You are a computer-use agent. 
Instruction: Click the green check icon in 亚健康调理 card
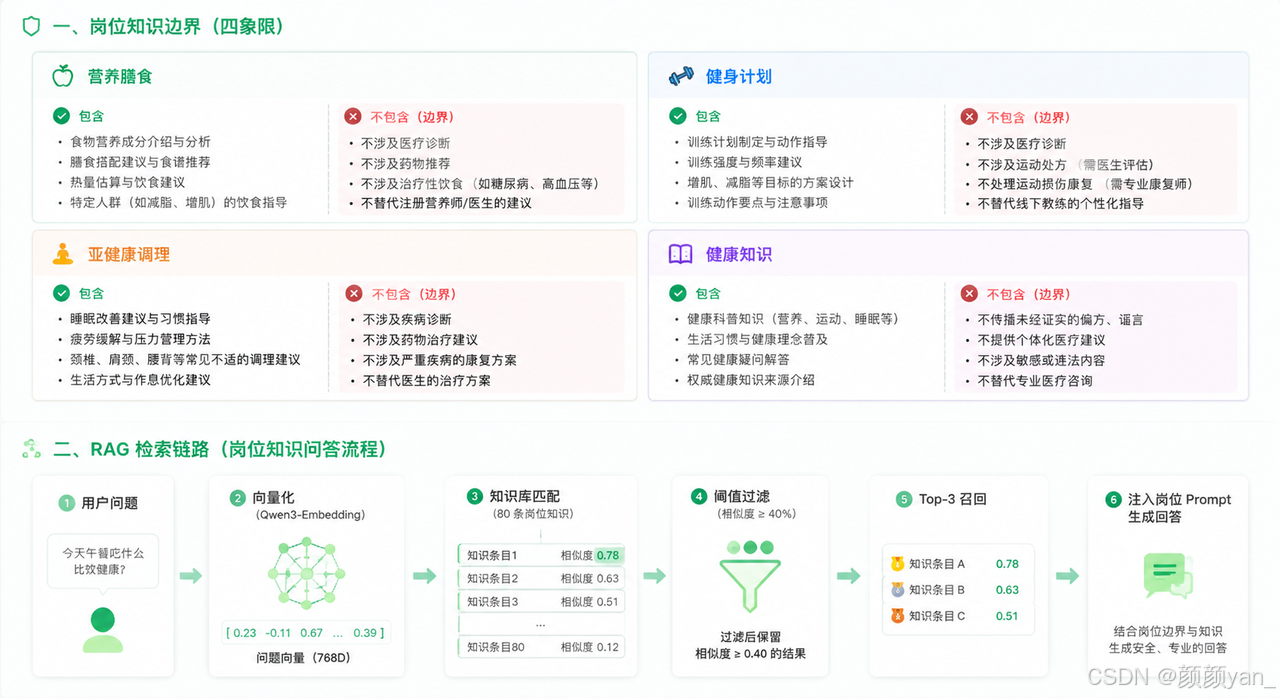pos(61,293)
